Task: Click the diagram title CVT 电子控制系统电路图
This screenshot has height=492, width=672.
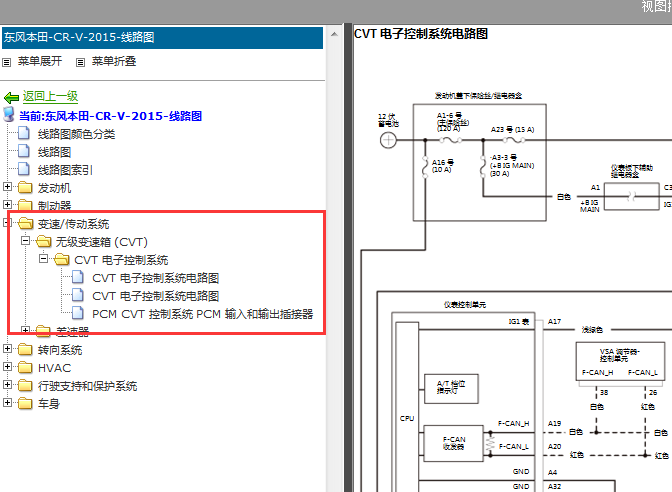Action: 421,34
